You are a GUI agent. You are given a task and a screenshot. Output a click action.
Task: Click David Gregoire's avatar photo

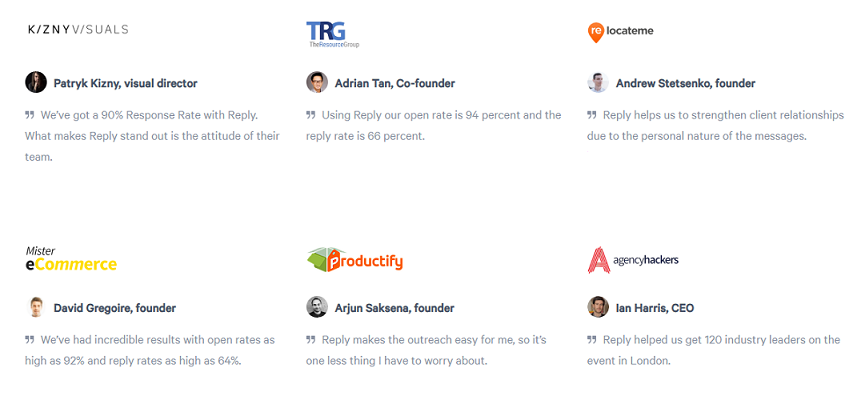pyautogui.click(x=36, y=308)
